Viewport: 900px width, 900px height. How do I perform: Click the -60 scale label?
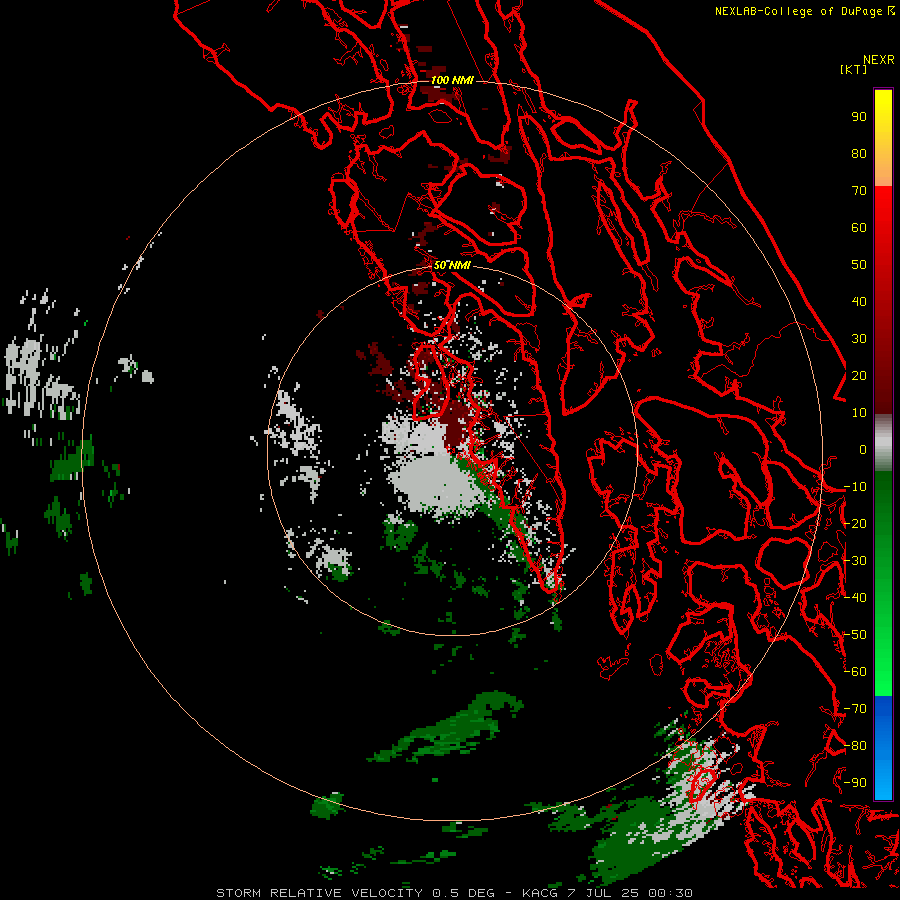pyautogui.click(x=855, y=672)
